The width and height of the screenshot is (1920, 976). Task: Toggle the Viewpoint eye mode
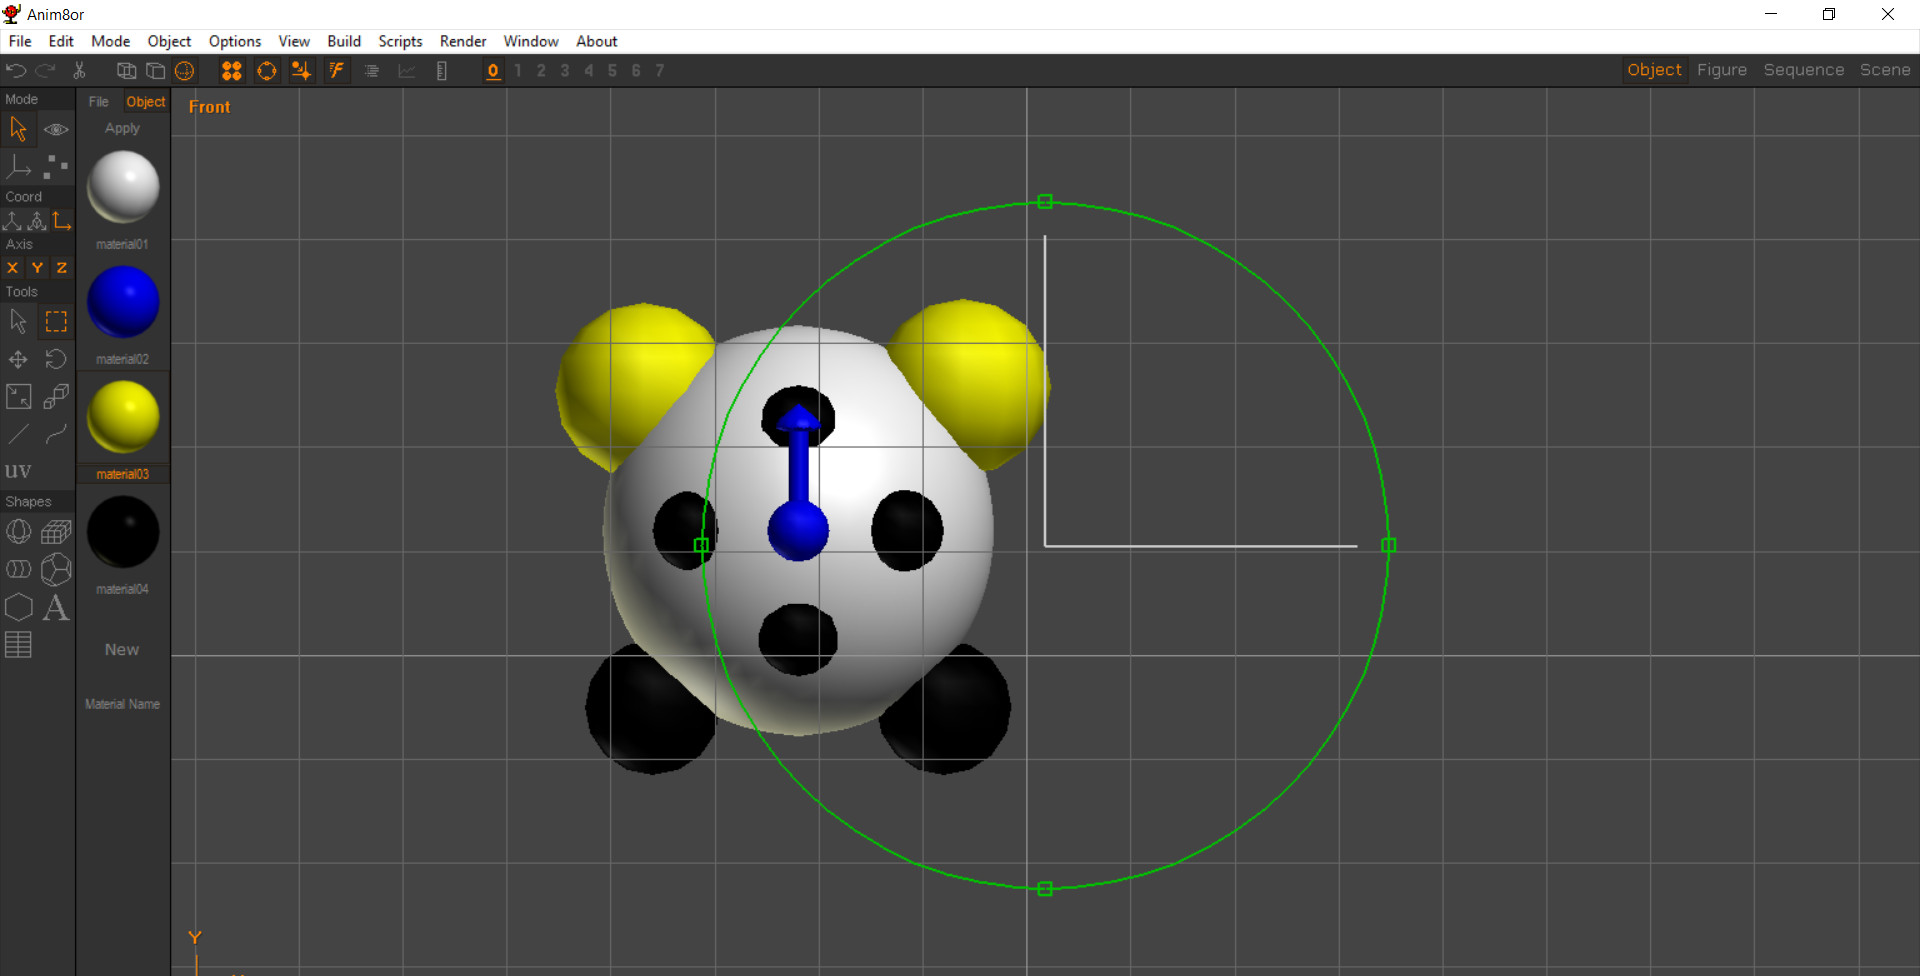click(x=56, y=129)
